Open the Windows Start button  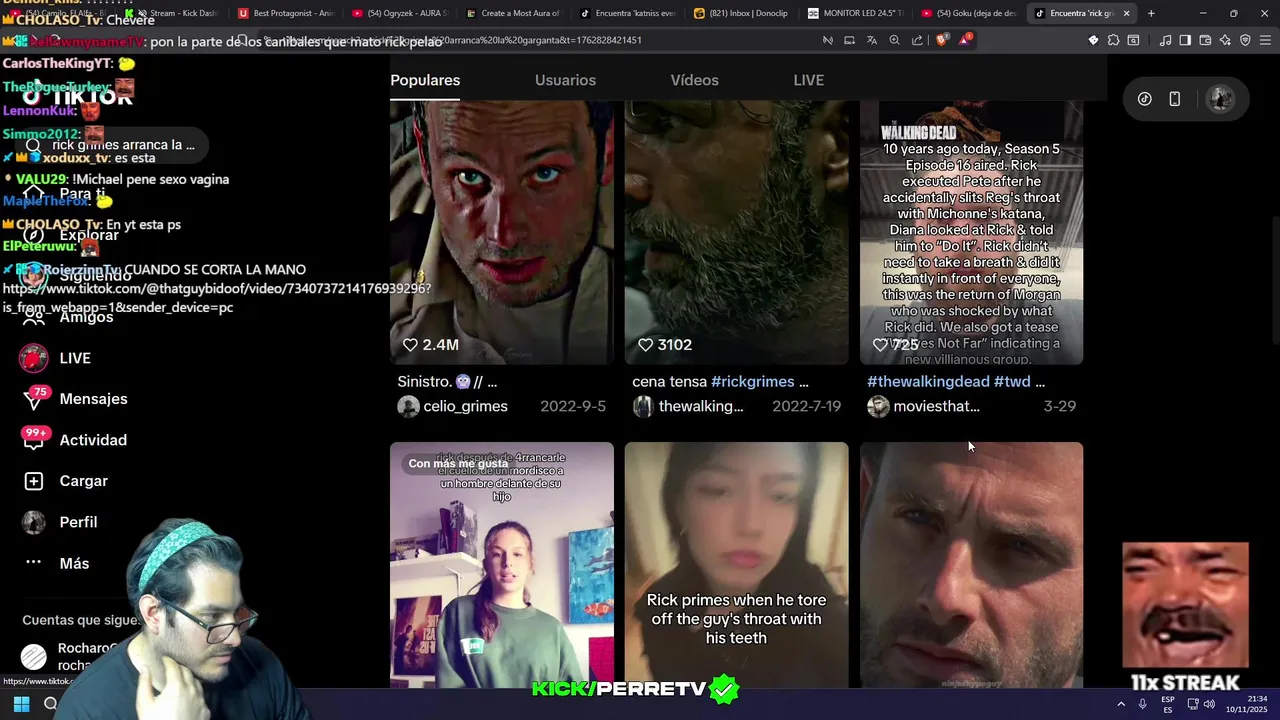pyautogui.click(x=21, y=704)
